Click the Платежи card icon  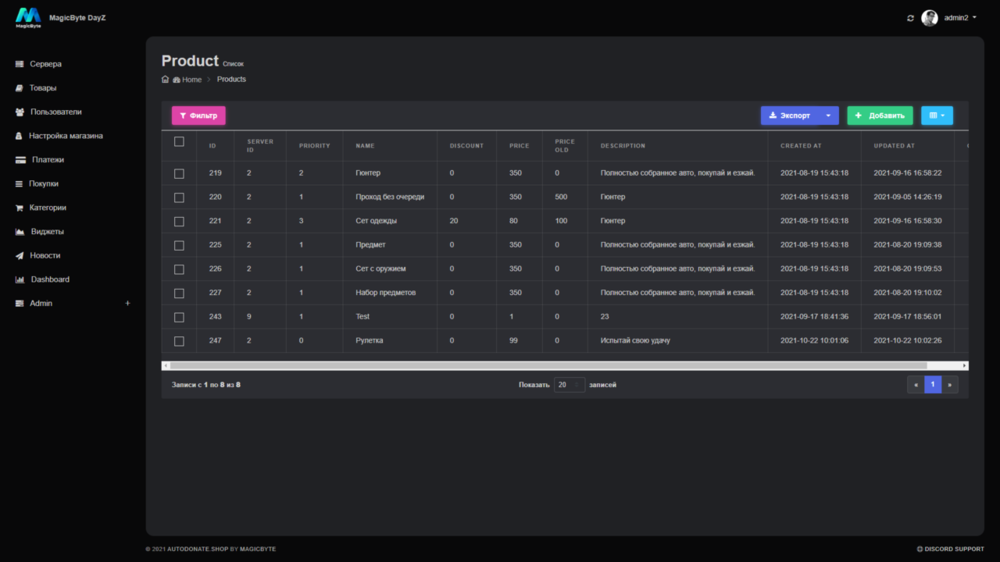(x=20, y=159)
